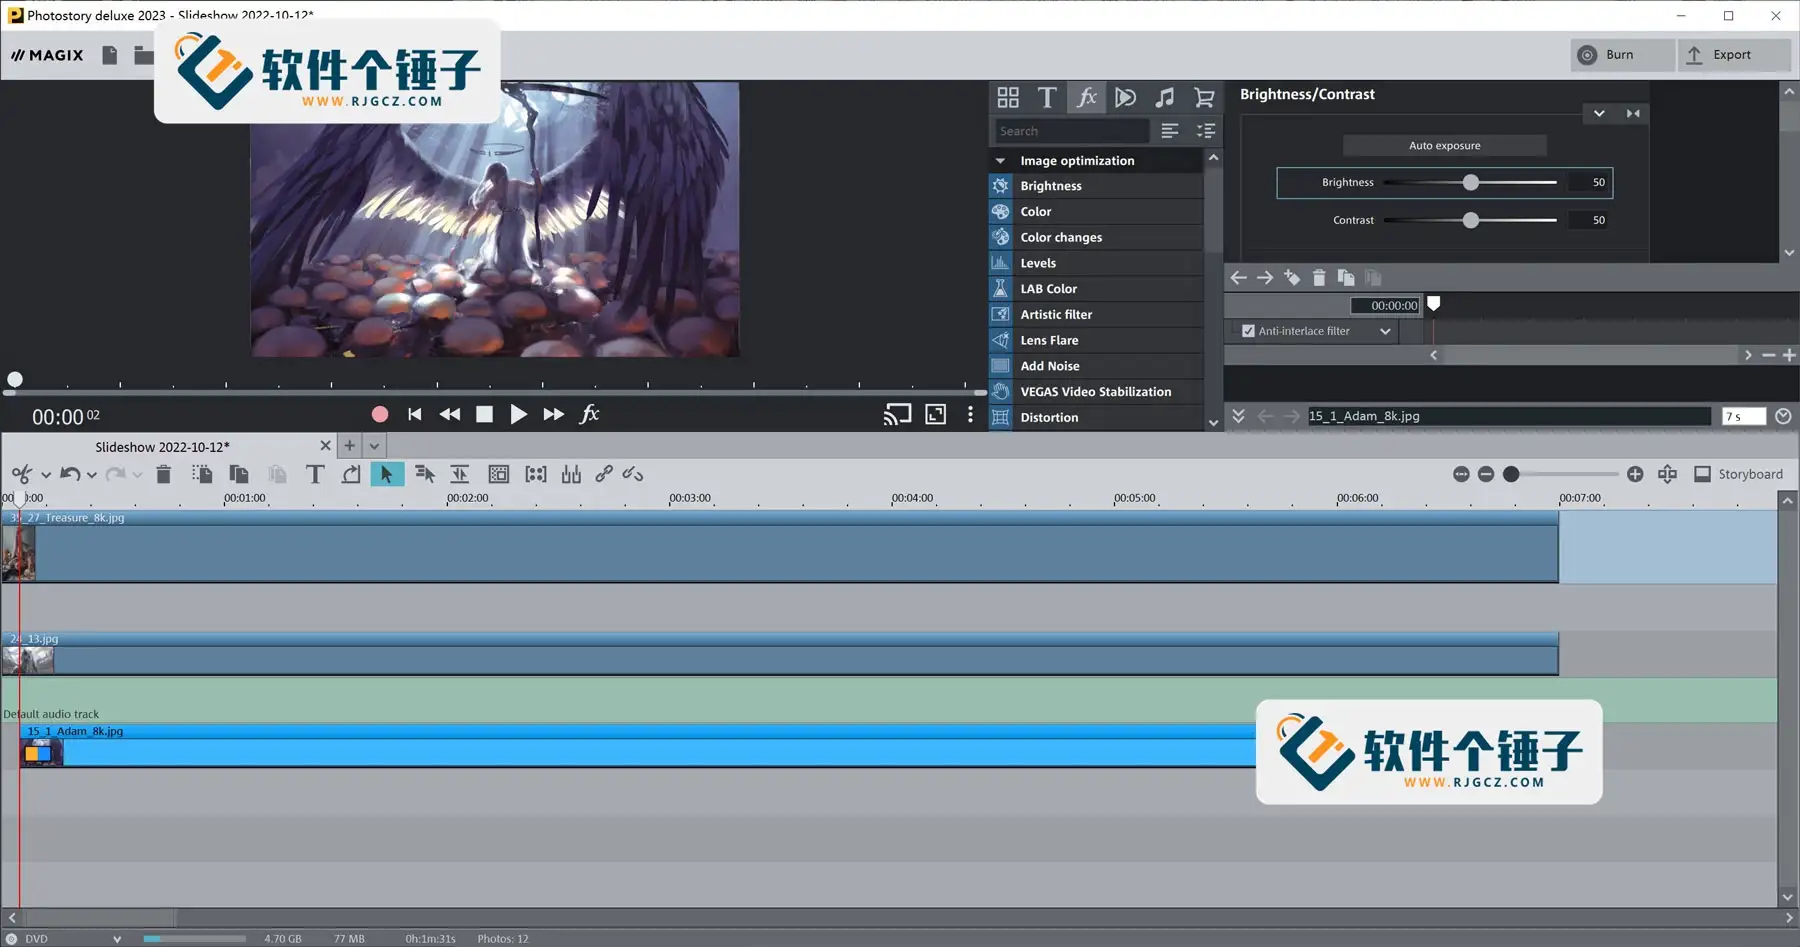Open the undo history dropdown
Viewport: 1800px width, 947px height.
[92, 475]
